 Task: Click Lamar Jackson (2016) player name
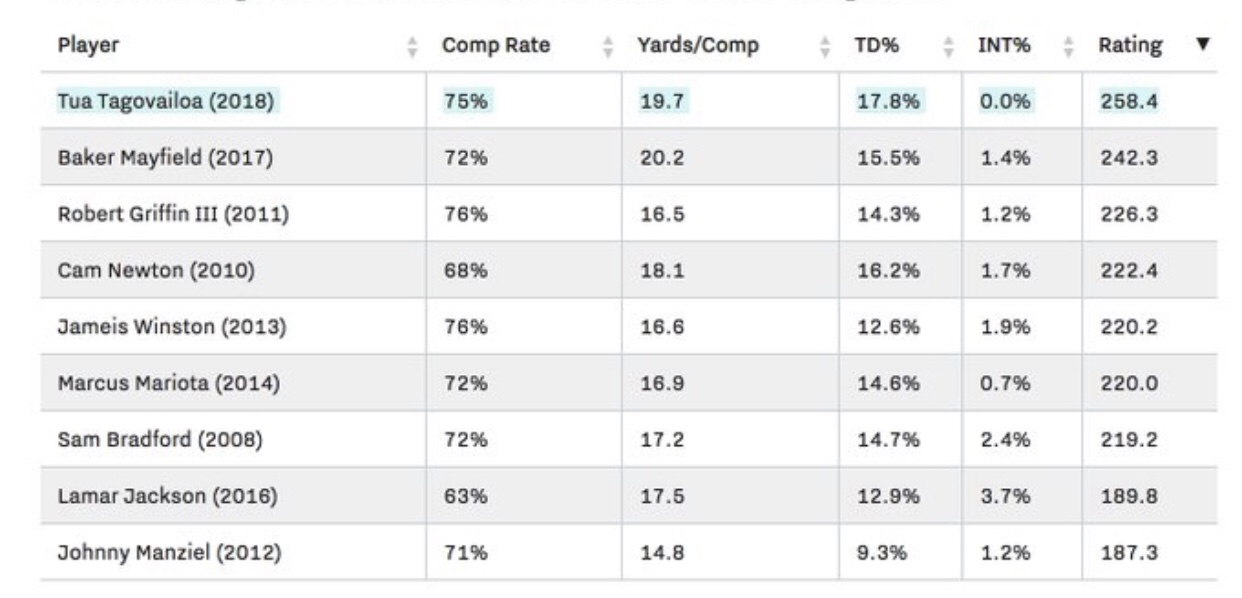164,495
